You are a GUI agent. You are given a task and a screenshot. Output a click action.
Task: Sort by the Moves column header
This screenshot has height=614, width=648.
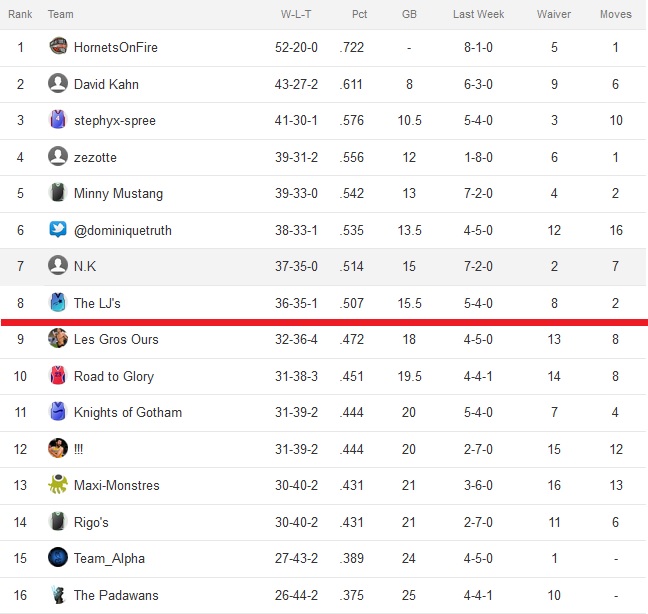(616, 14)
